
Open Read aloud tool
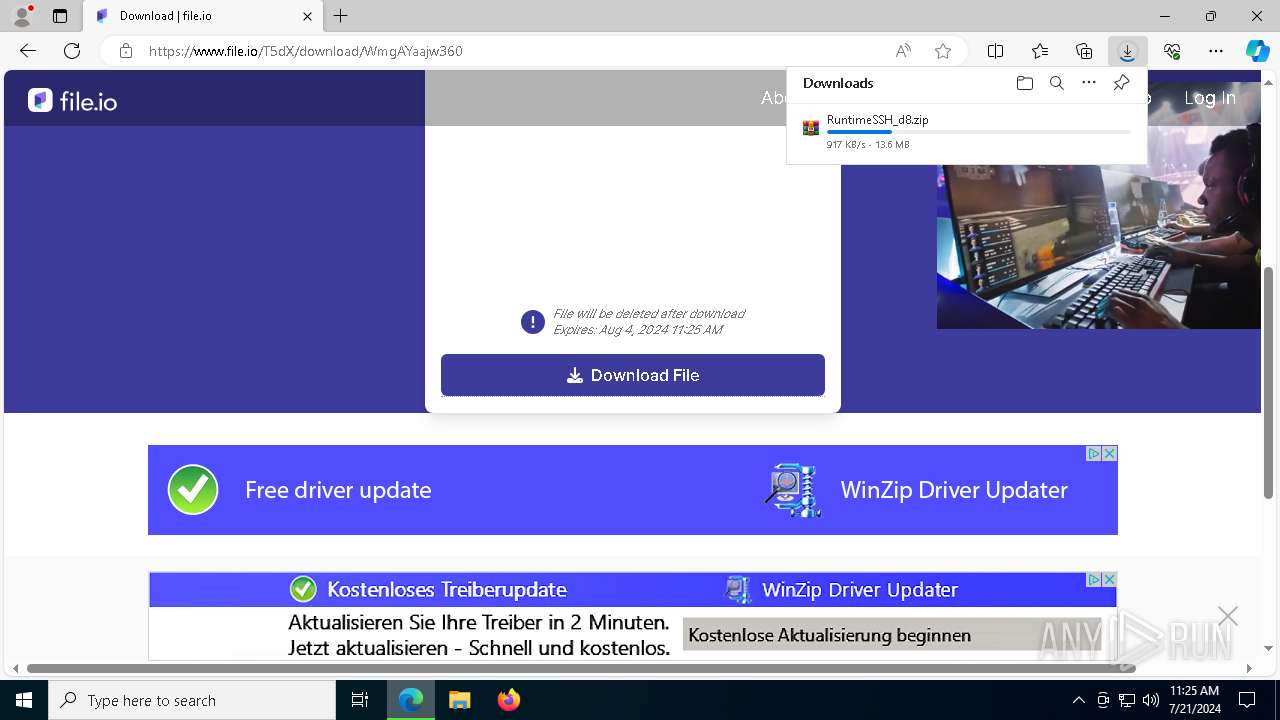point(903,51)
